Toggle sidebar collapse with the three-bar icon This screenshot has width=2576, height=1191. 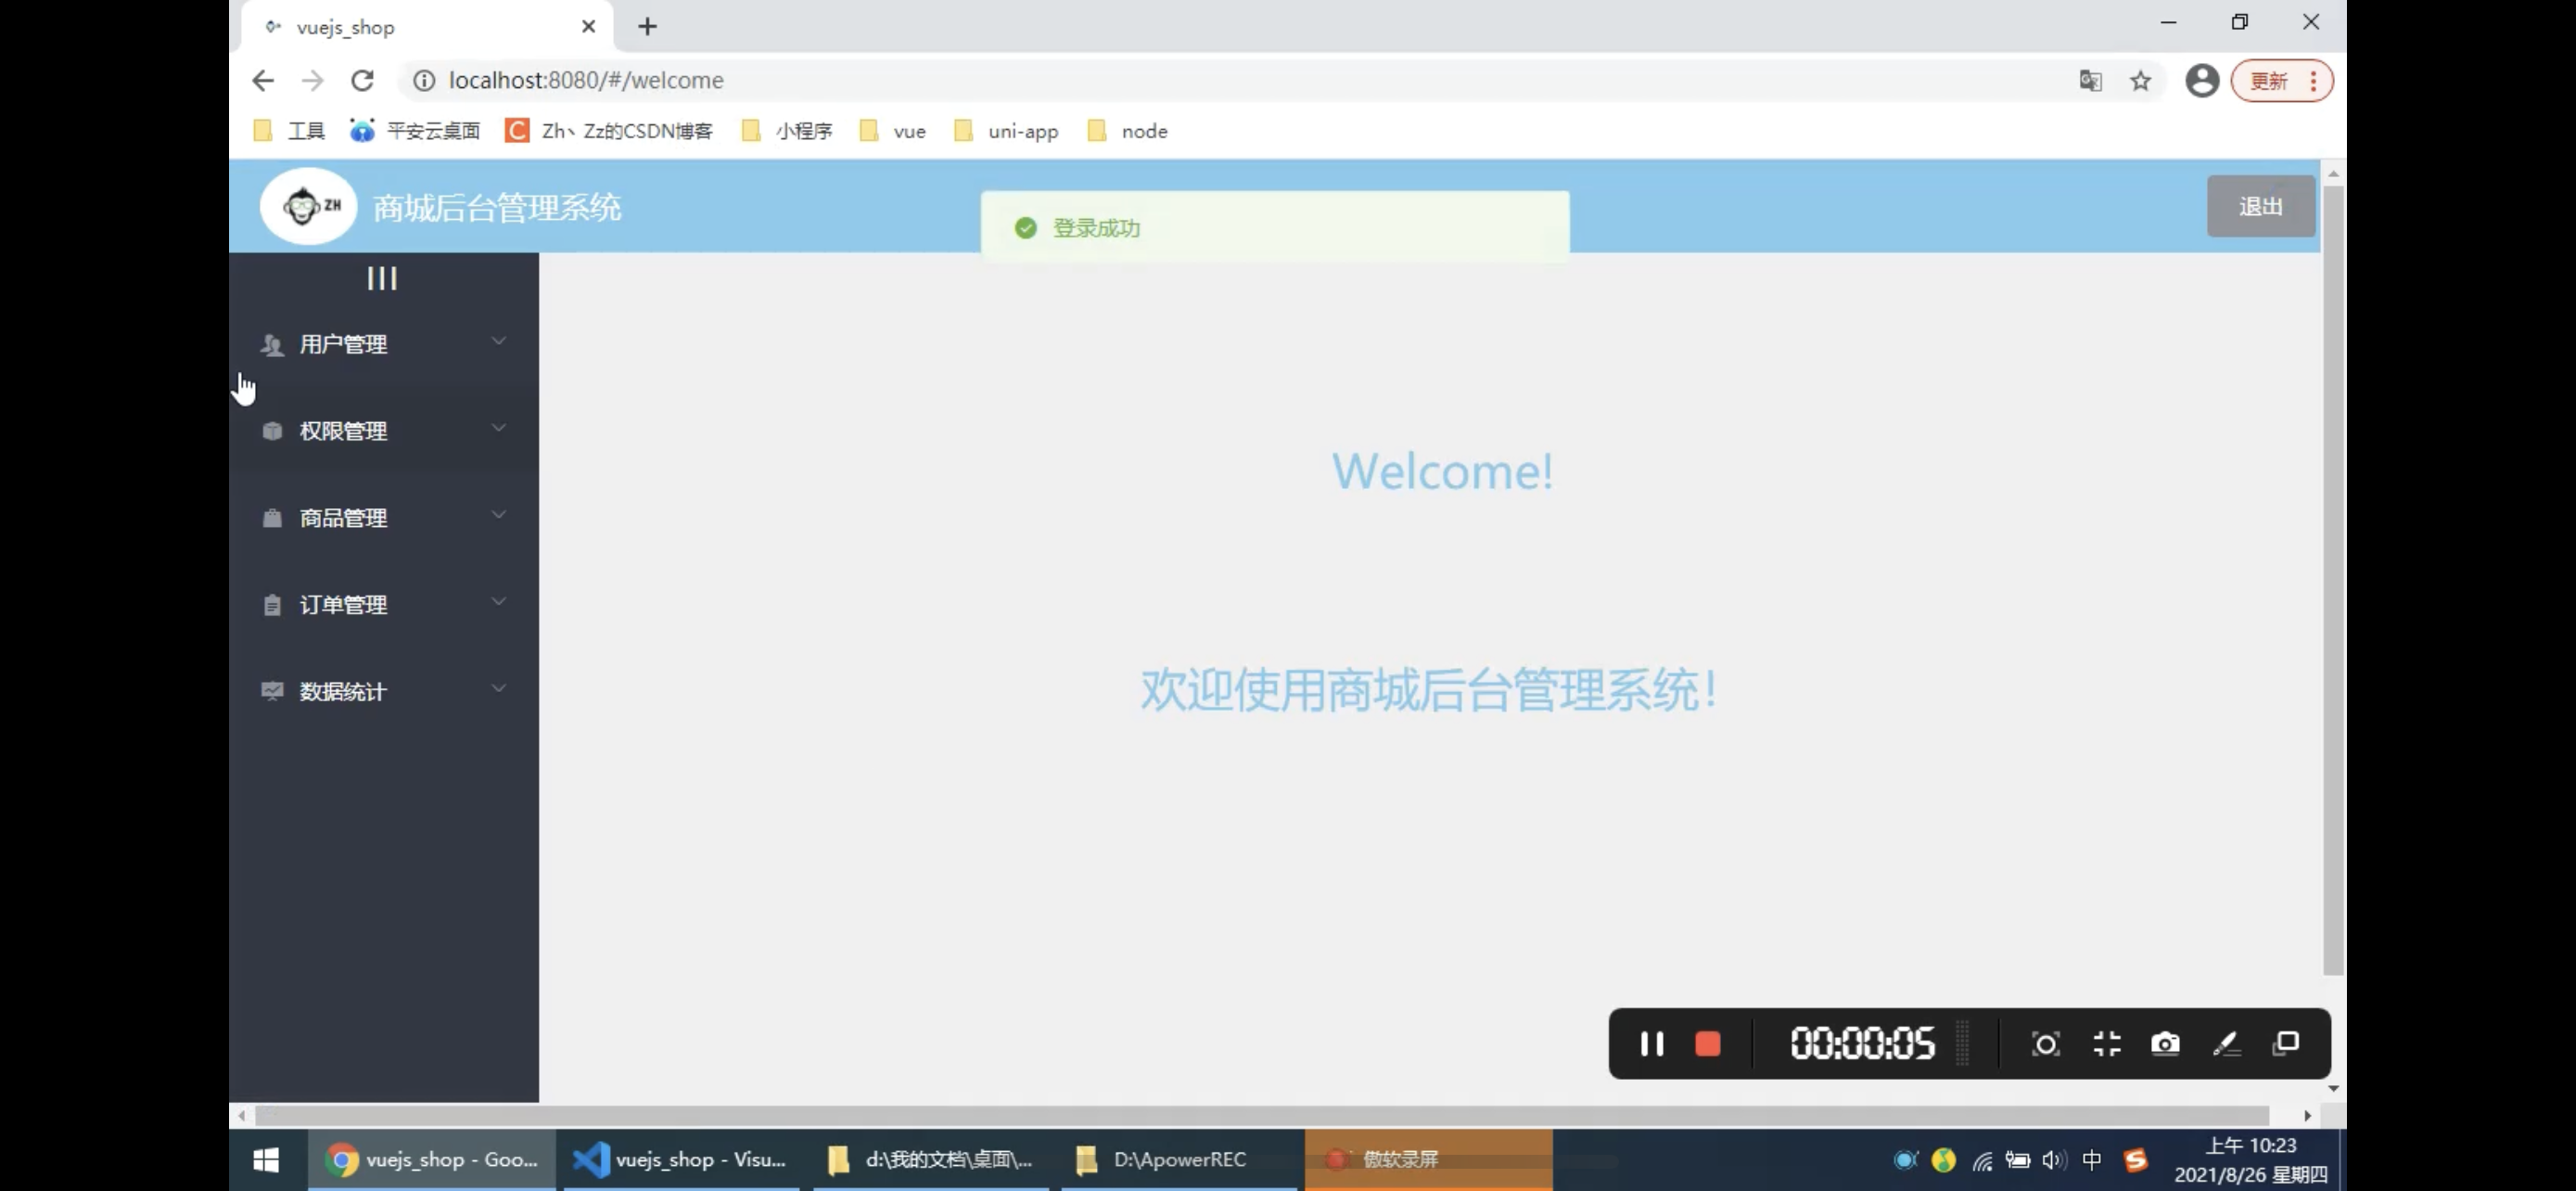[382, 278]
